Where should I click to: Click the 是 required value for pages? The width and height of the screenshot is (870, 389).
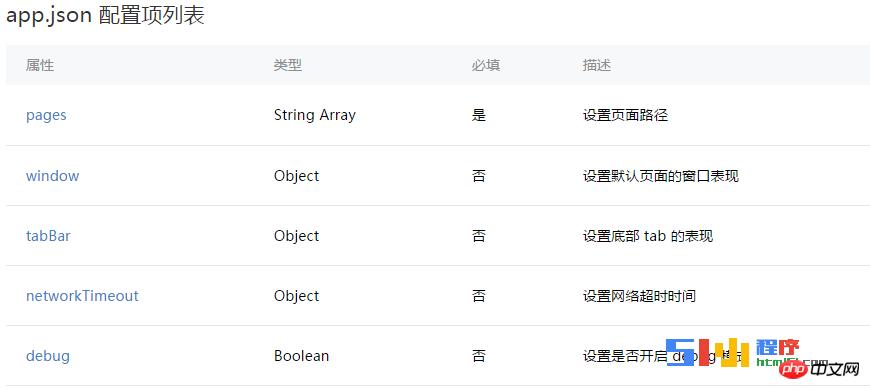478,115
